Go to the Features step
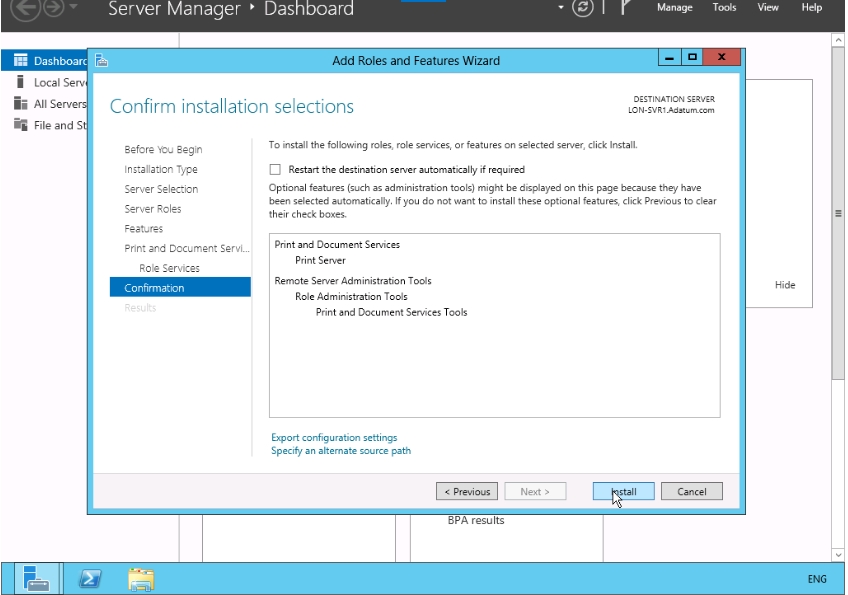The image size is (848, 595). point(143,228)
